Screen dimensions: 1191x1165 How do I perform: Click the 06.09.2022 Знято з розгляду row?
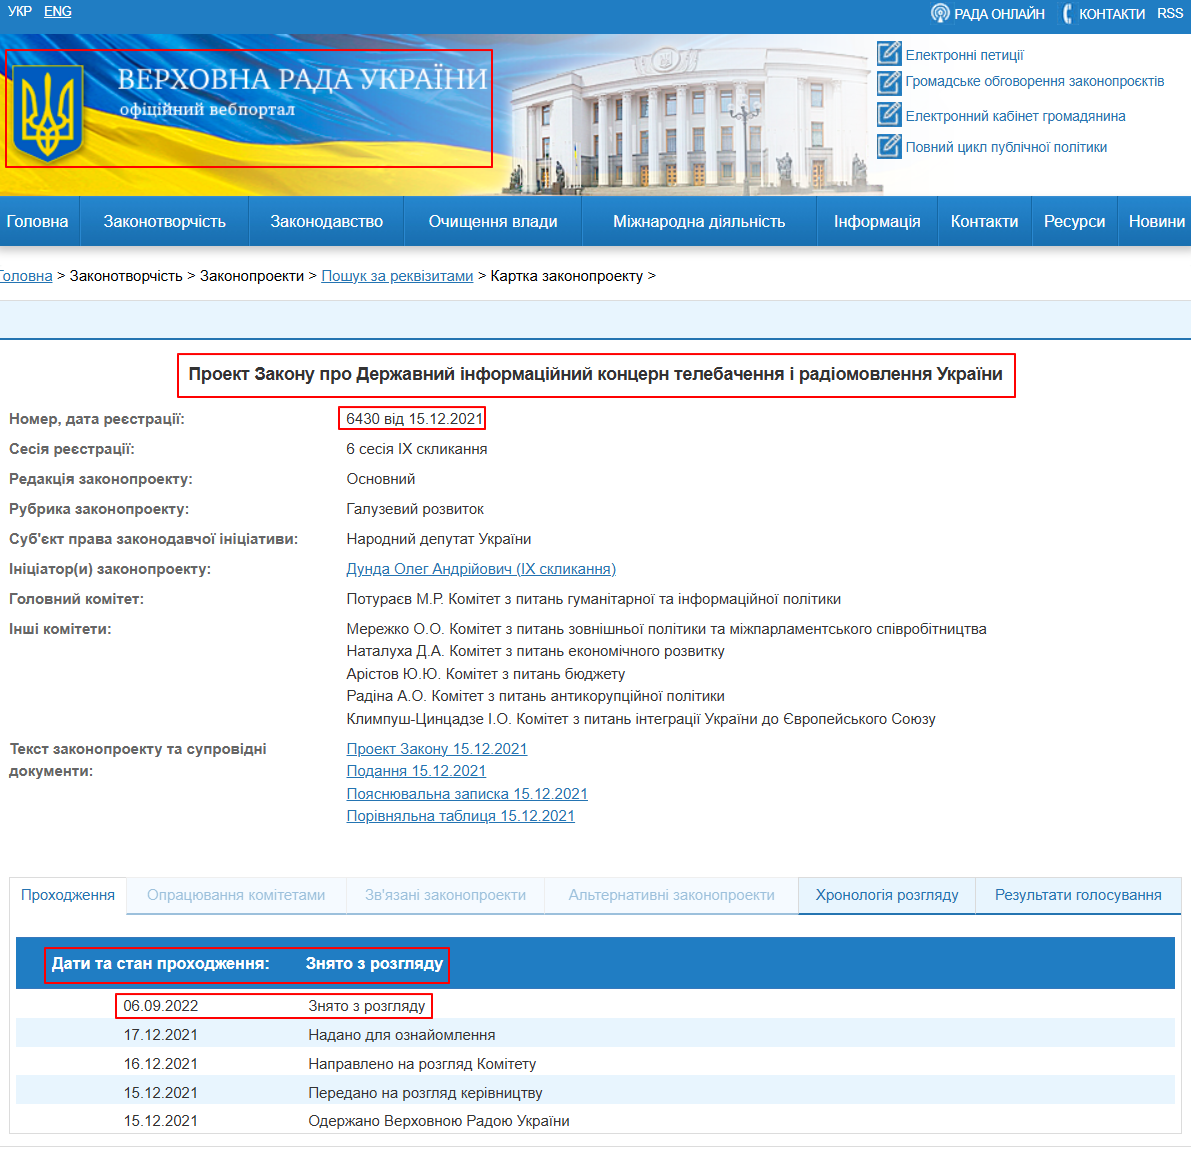click(596, 1006)
